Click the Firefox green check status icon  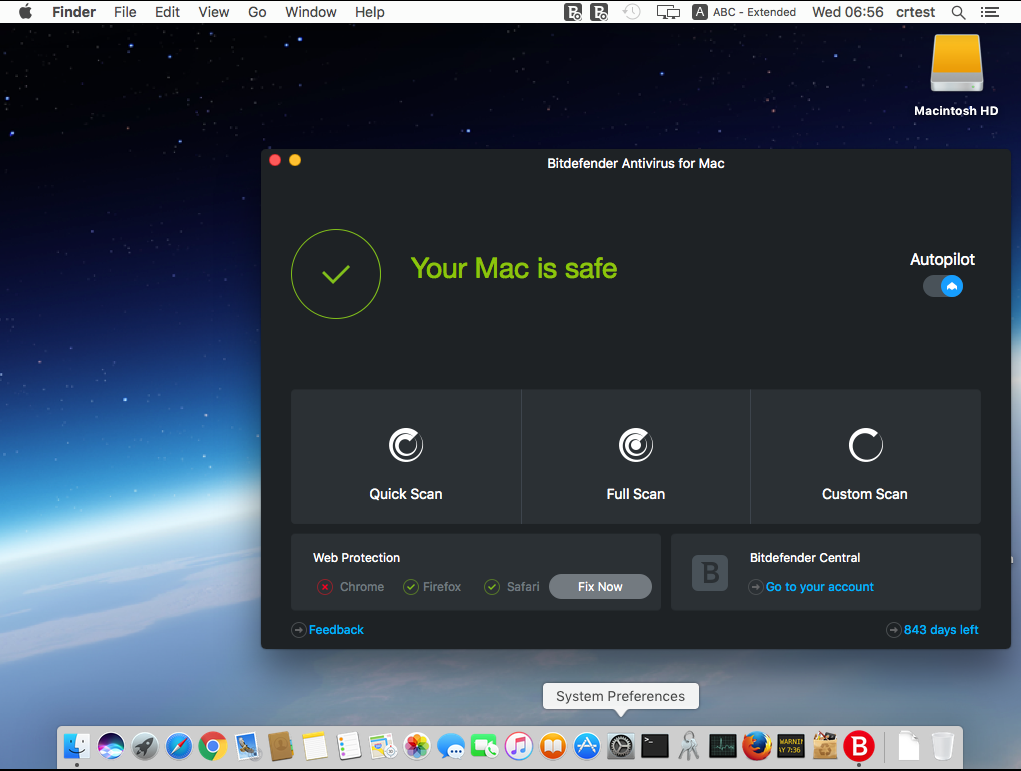[x=411, y=587]
